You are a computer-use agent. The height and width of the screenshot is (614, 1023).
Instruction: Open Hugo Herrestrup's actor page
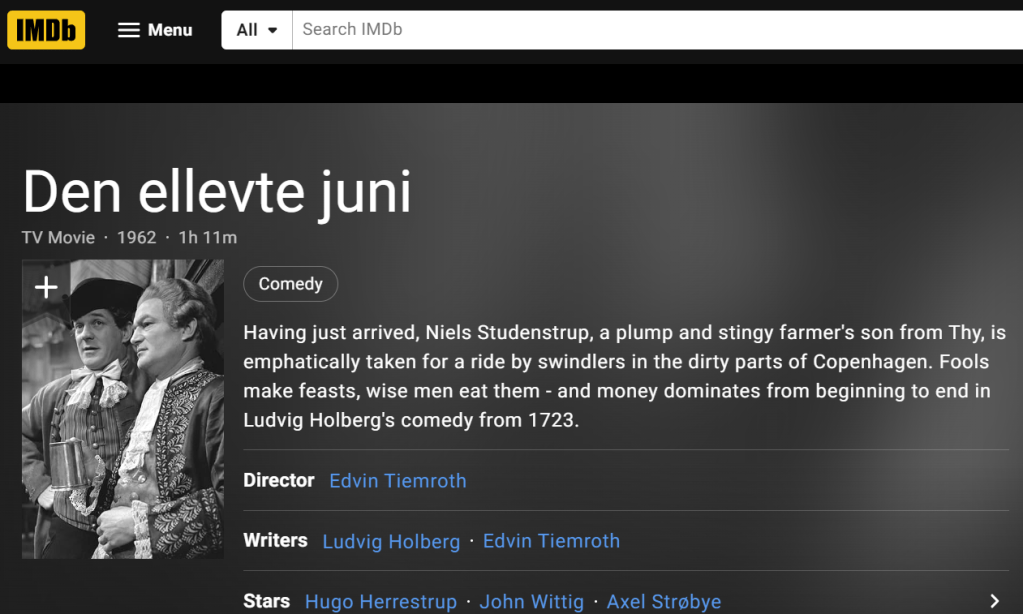click(380, 601)
